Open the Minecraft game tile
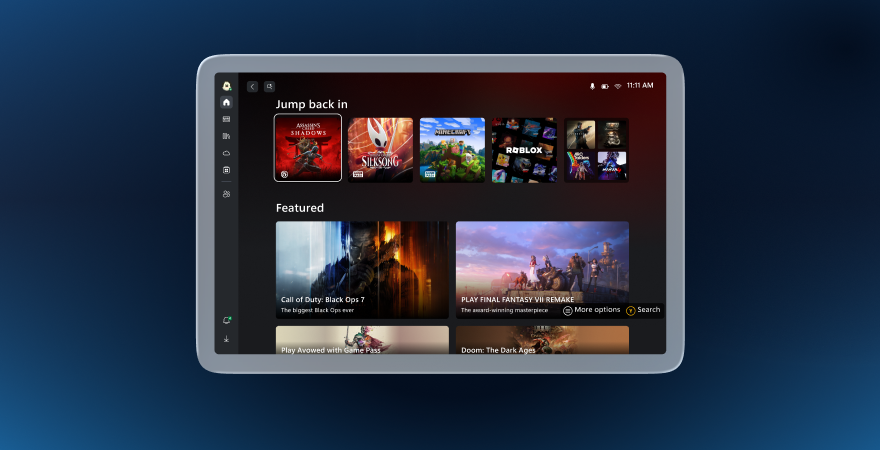880x450 pixels. tap(452, 150)
